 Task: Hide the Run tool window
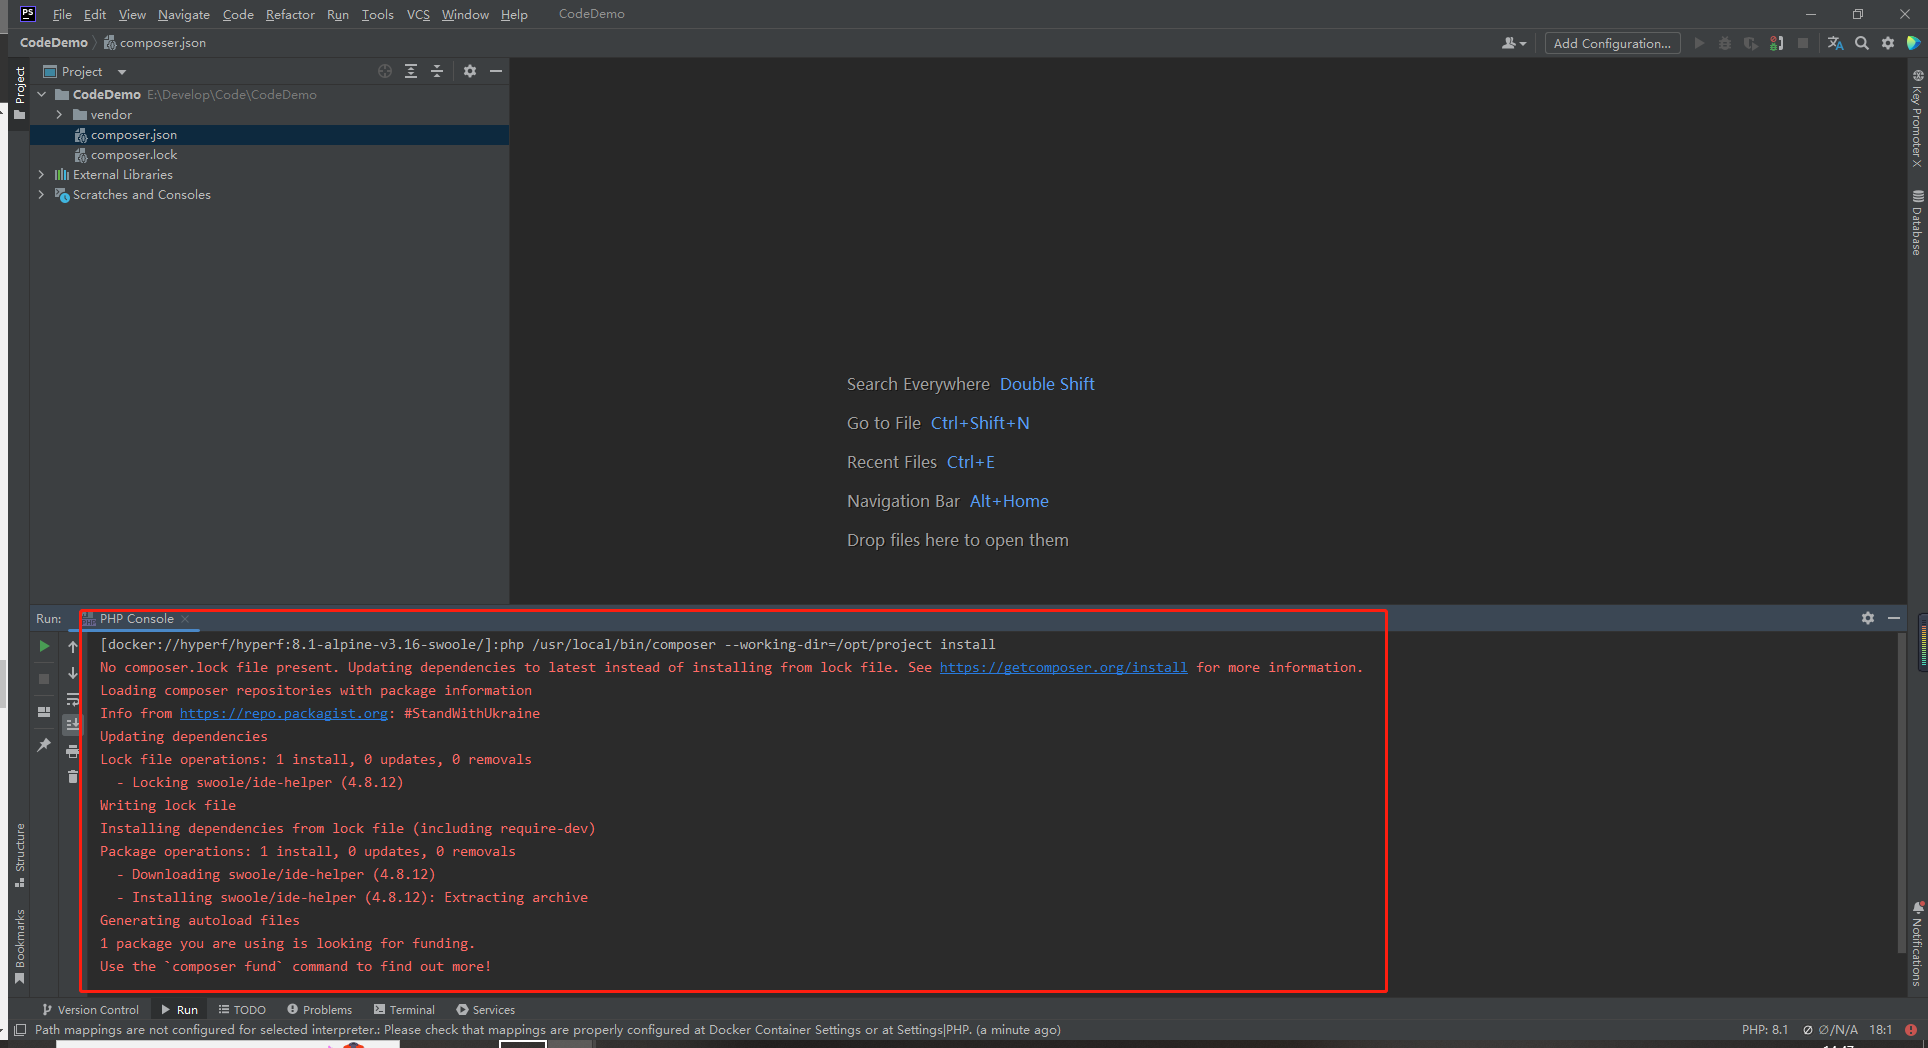pyautogui.click(x=1894, y=618)
